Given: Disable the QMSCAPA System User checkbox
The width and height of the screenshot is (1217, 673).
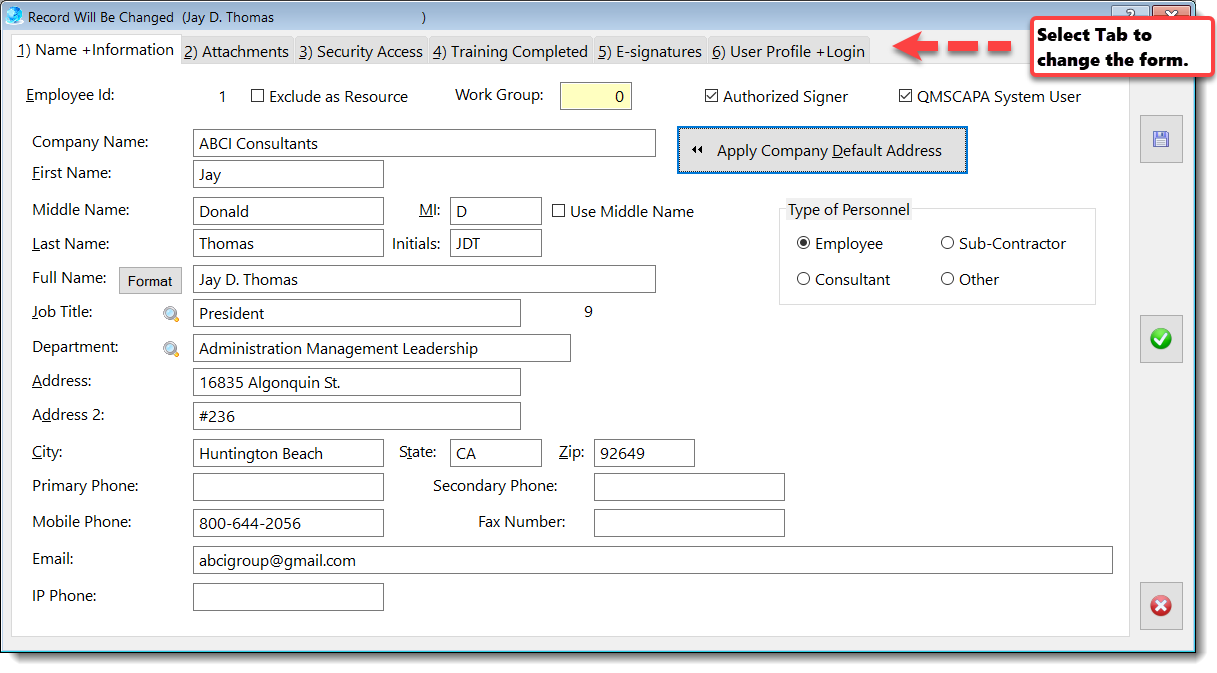Looking at the screenshot, I should (x=906, y=97).
